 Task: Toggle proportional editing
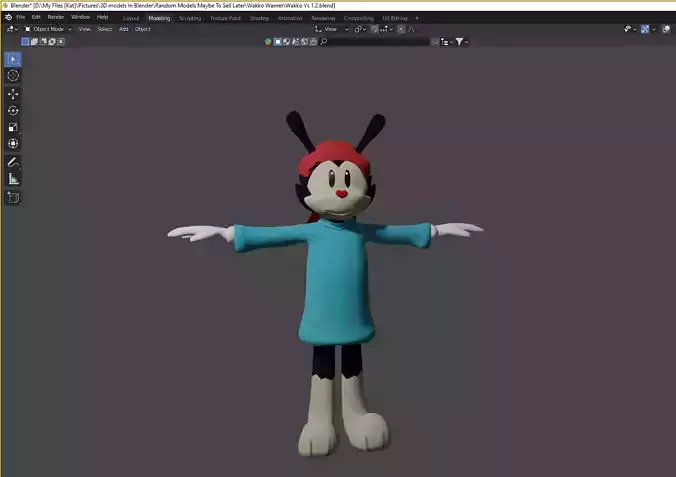[x=401, y=29]
